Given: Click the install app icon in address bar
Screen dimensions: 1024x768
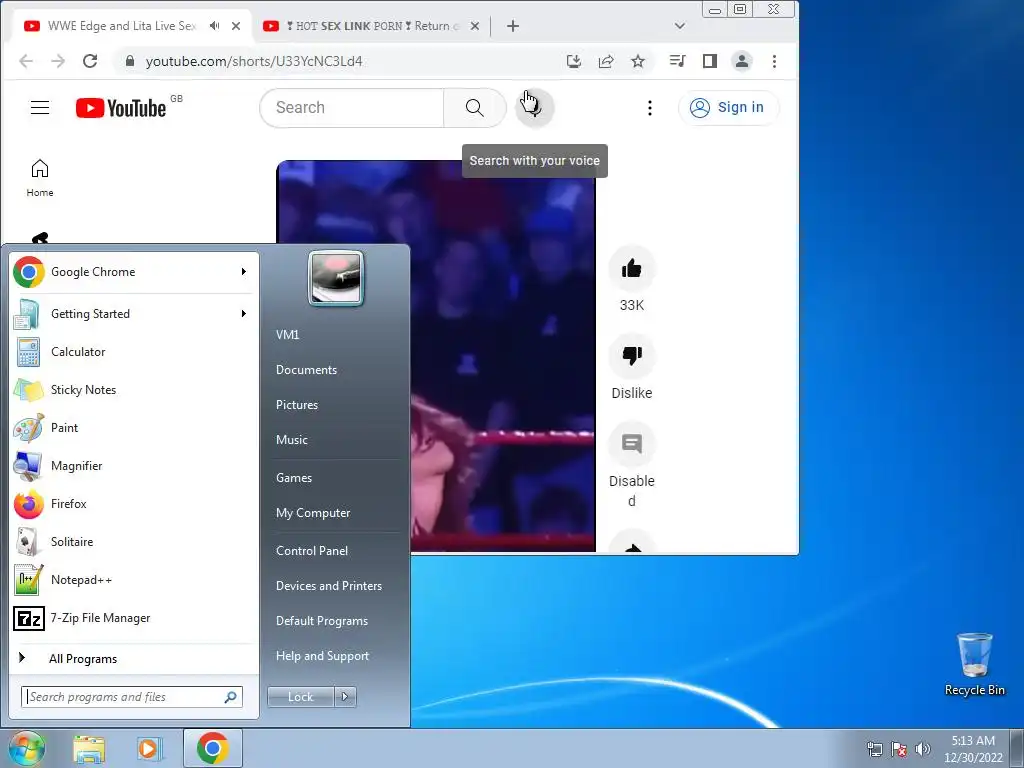Looking at the screenshot, I should [x=573, y=61].
